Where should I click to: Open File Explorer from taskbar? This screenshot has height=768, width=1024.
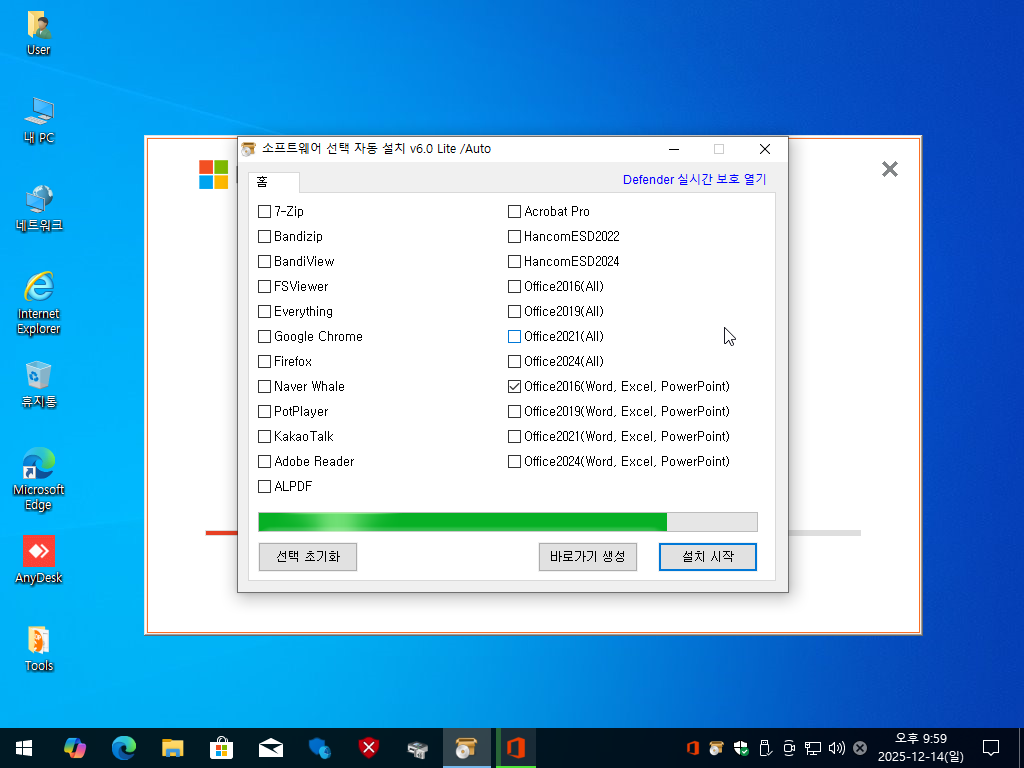(172, 748)
